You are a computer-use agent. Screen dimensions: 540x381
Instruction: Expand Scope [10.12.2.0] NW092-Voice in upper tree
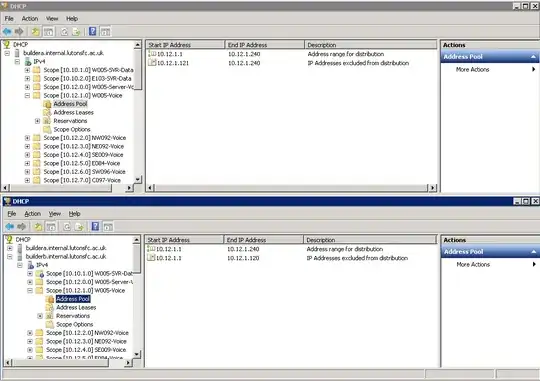click(x=27, y=138)
